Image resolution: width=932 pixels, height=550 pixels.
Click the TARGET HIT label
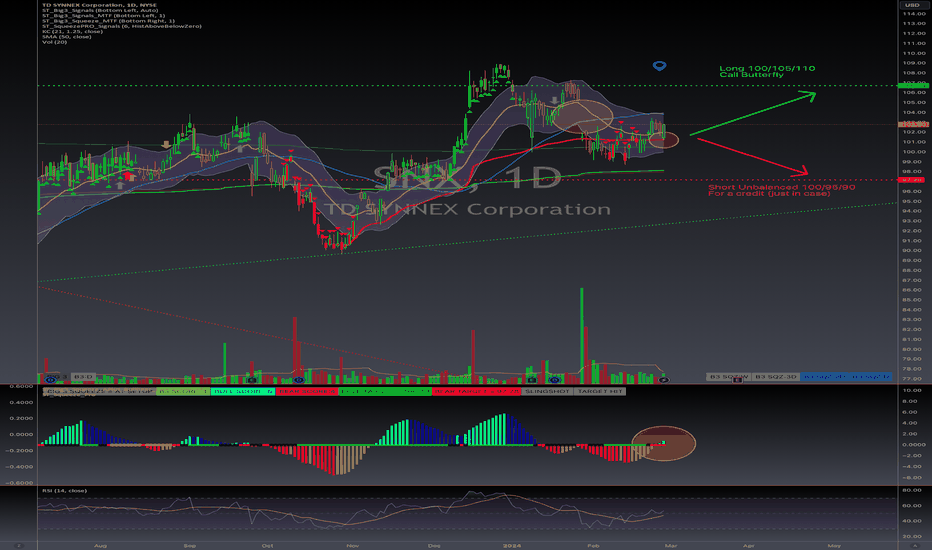point(599,391)
